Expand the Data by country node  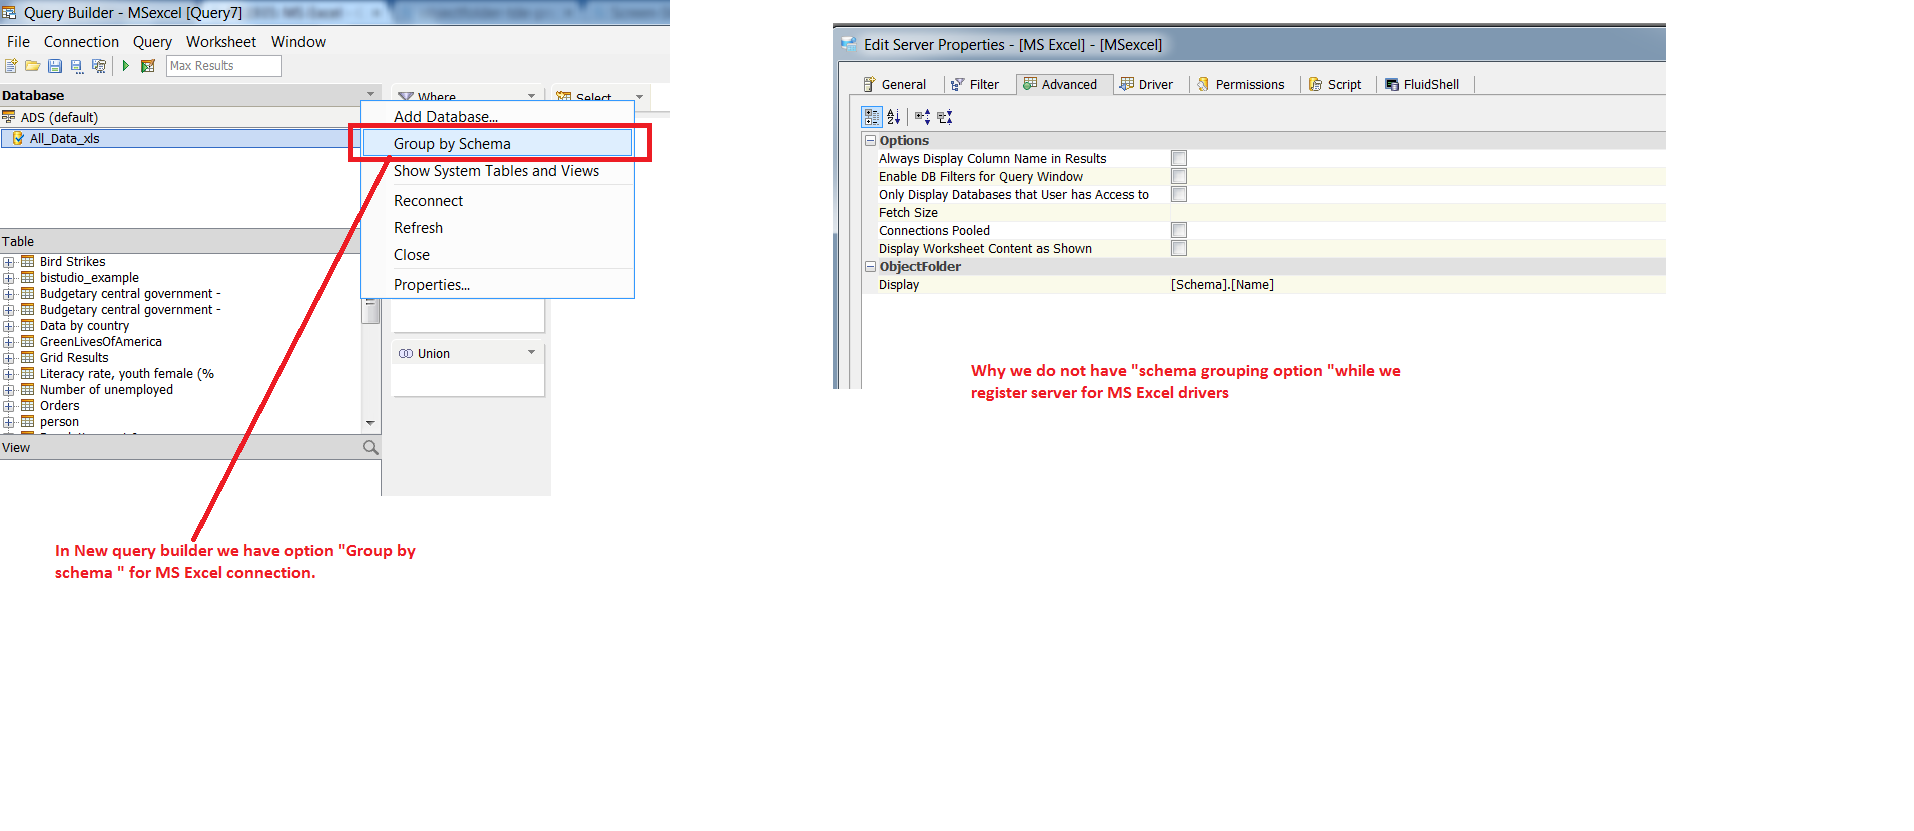tap(9, 326)
